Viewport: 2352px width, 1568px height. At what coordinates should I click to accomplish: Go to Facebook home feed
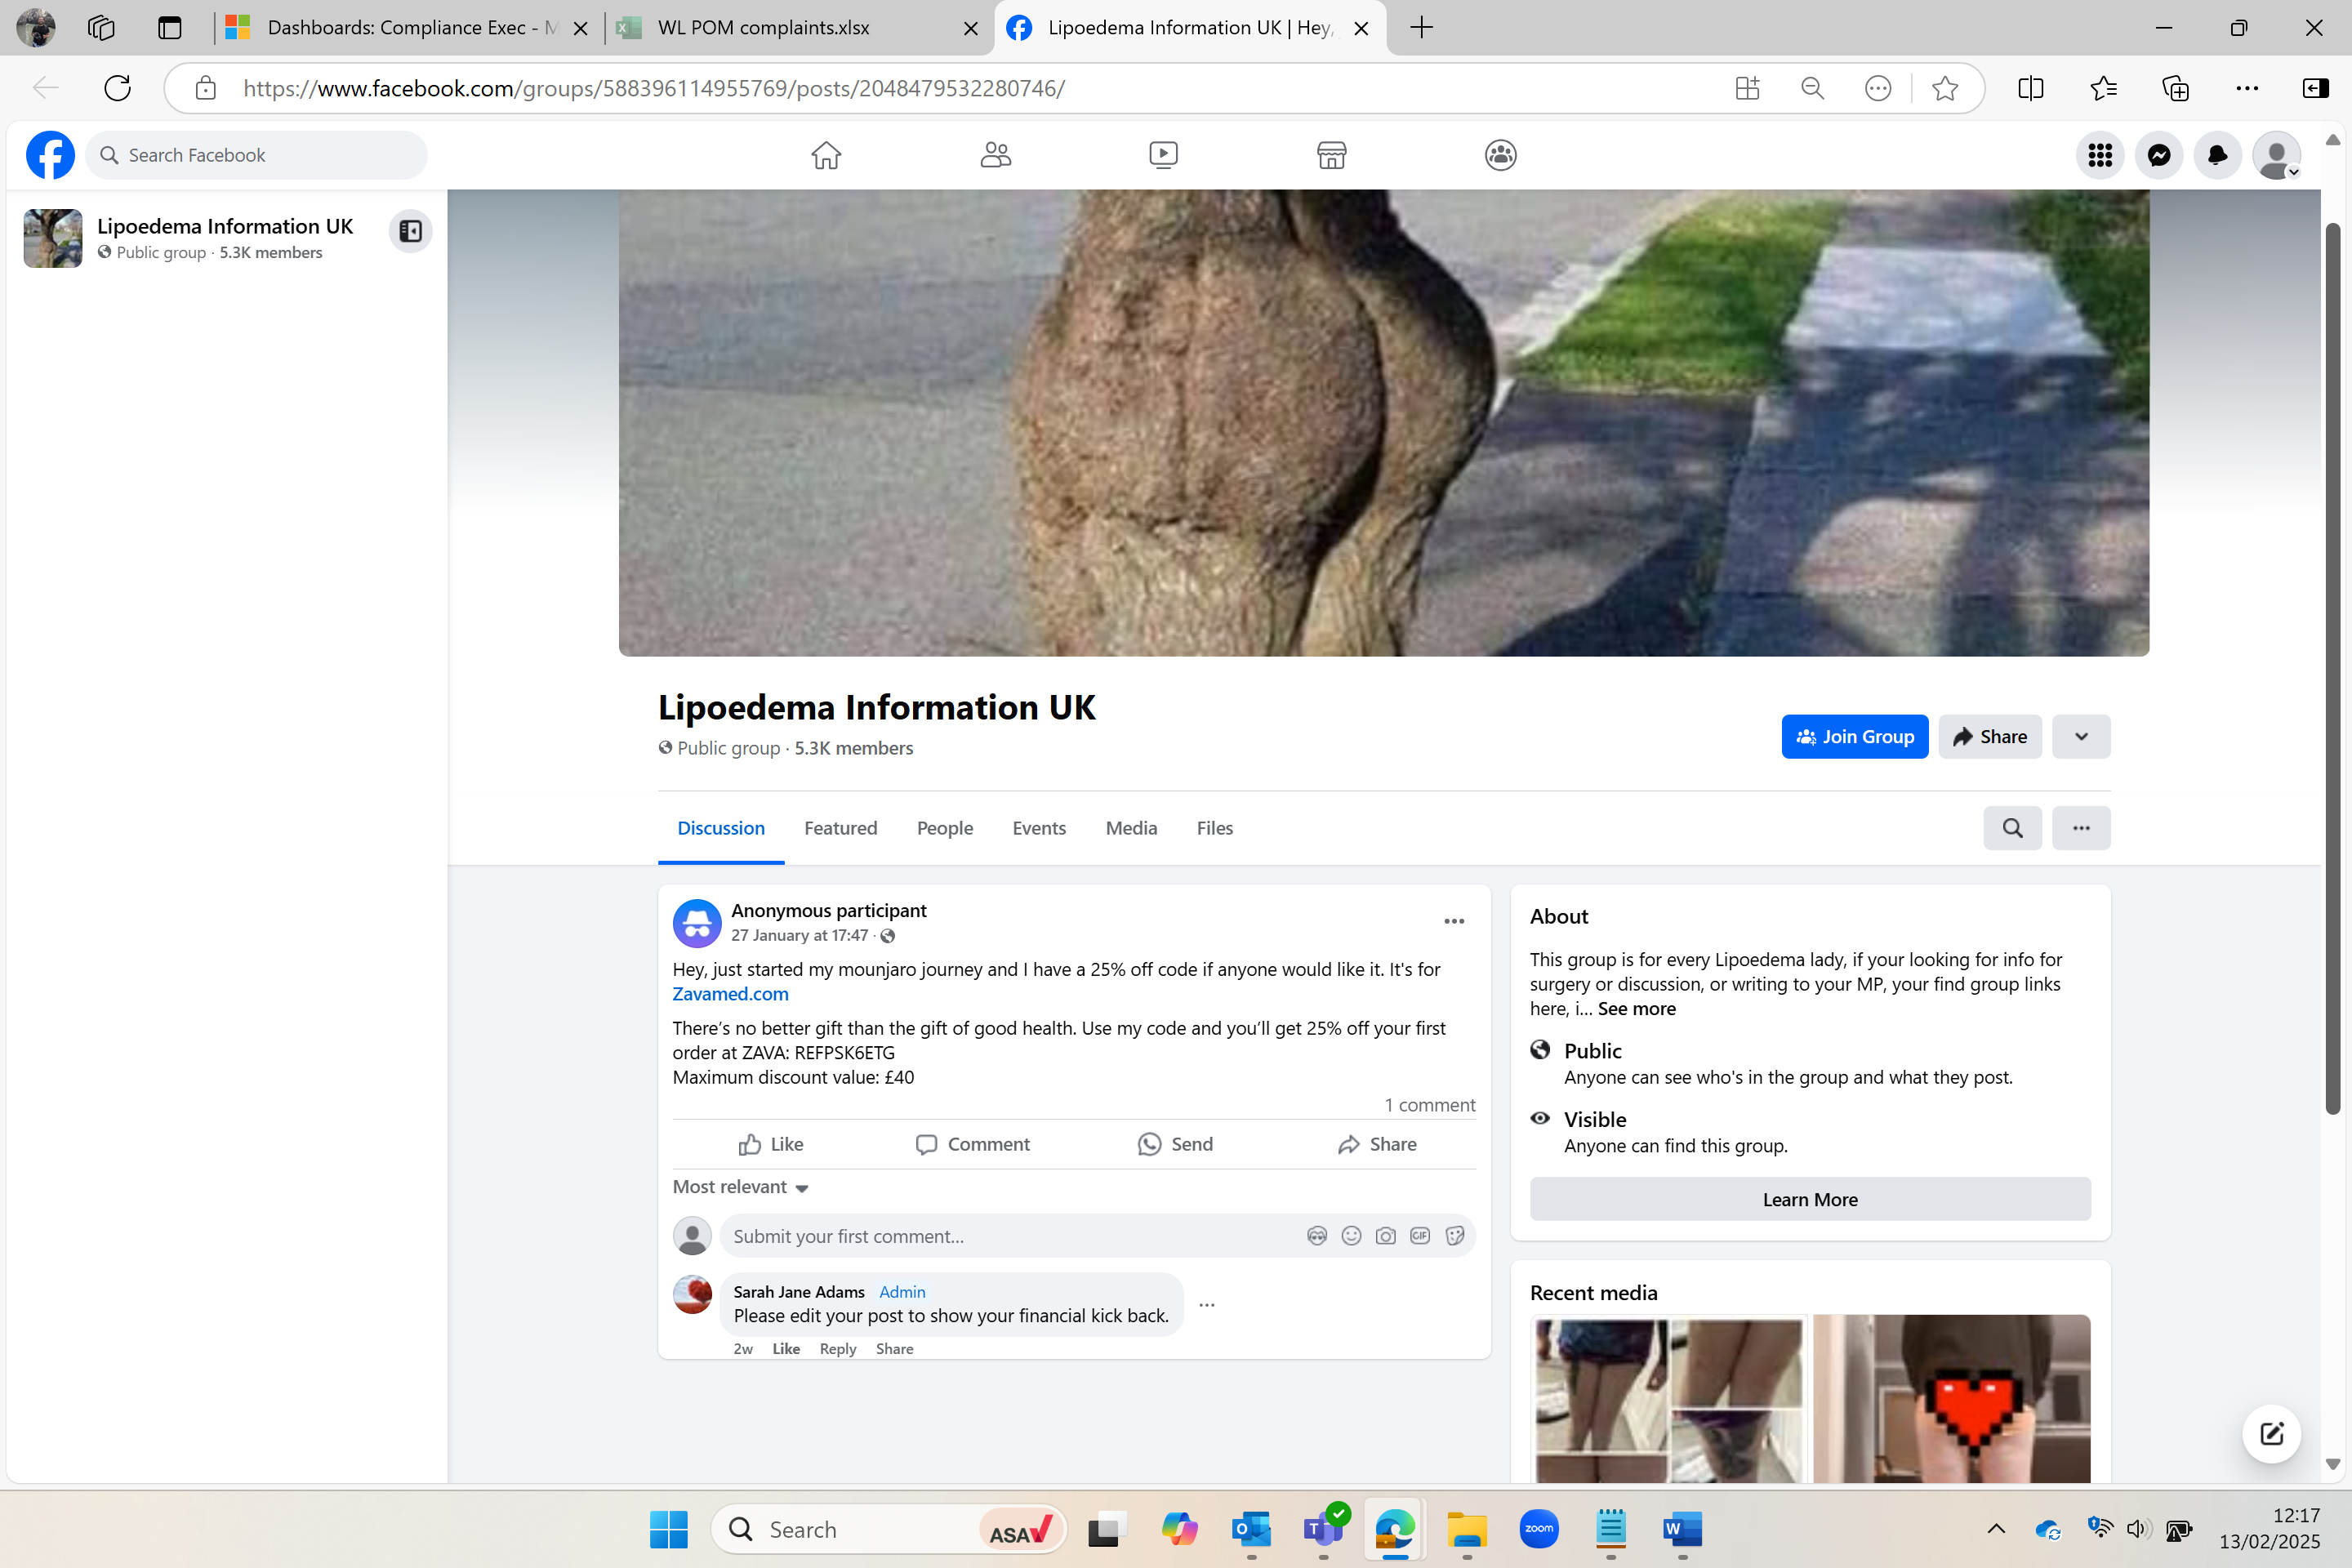826,155
